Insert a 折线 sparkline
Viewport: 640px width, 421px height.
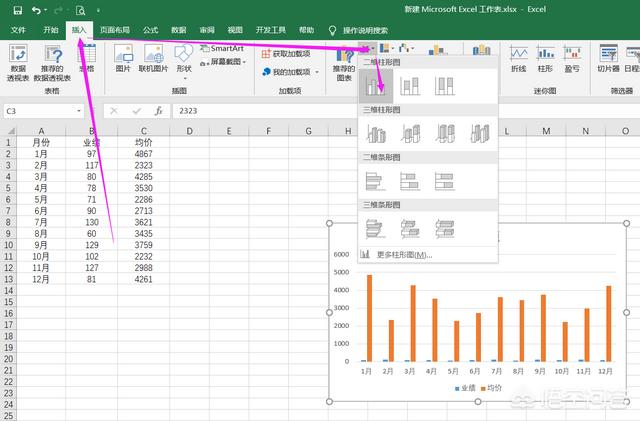(x=519, y=58)
